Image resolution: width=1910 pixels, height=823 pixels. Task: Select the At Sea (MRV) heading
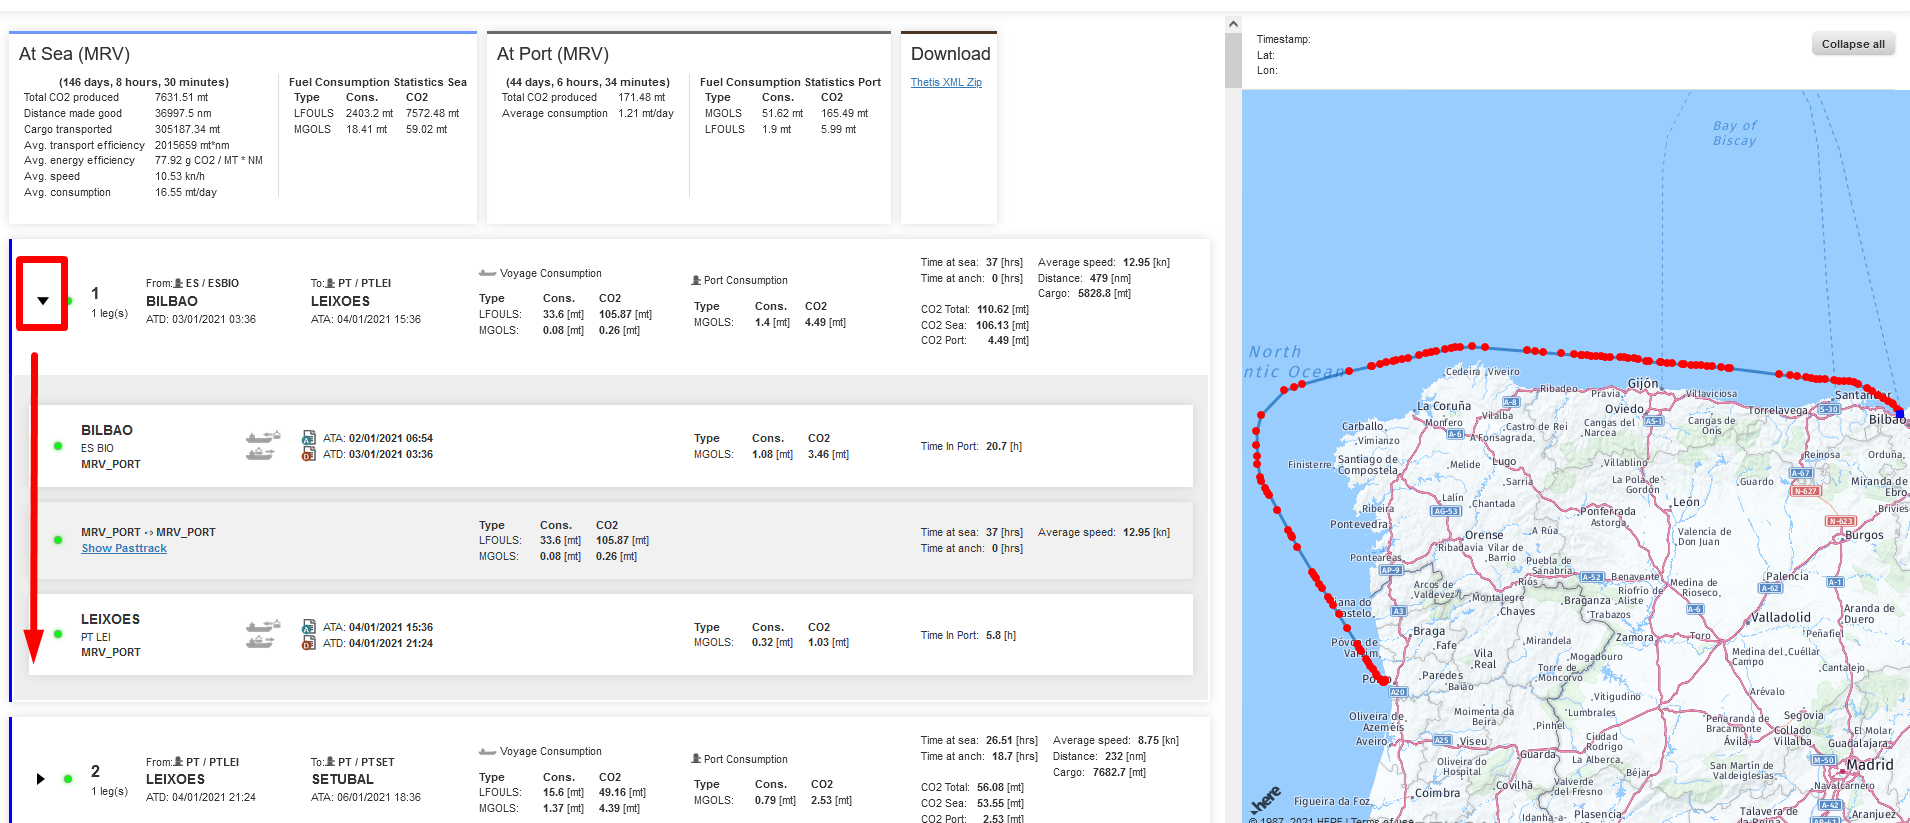coord(74,54)
